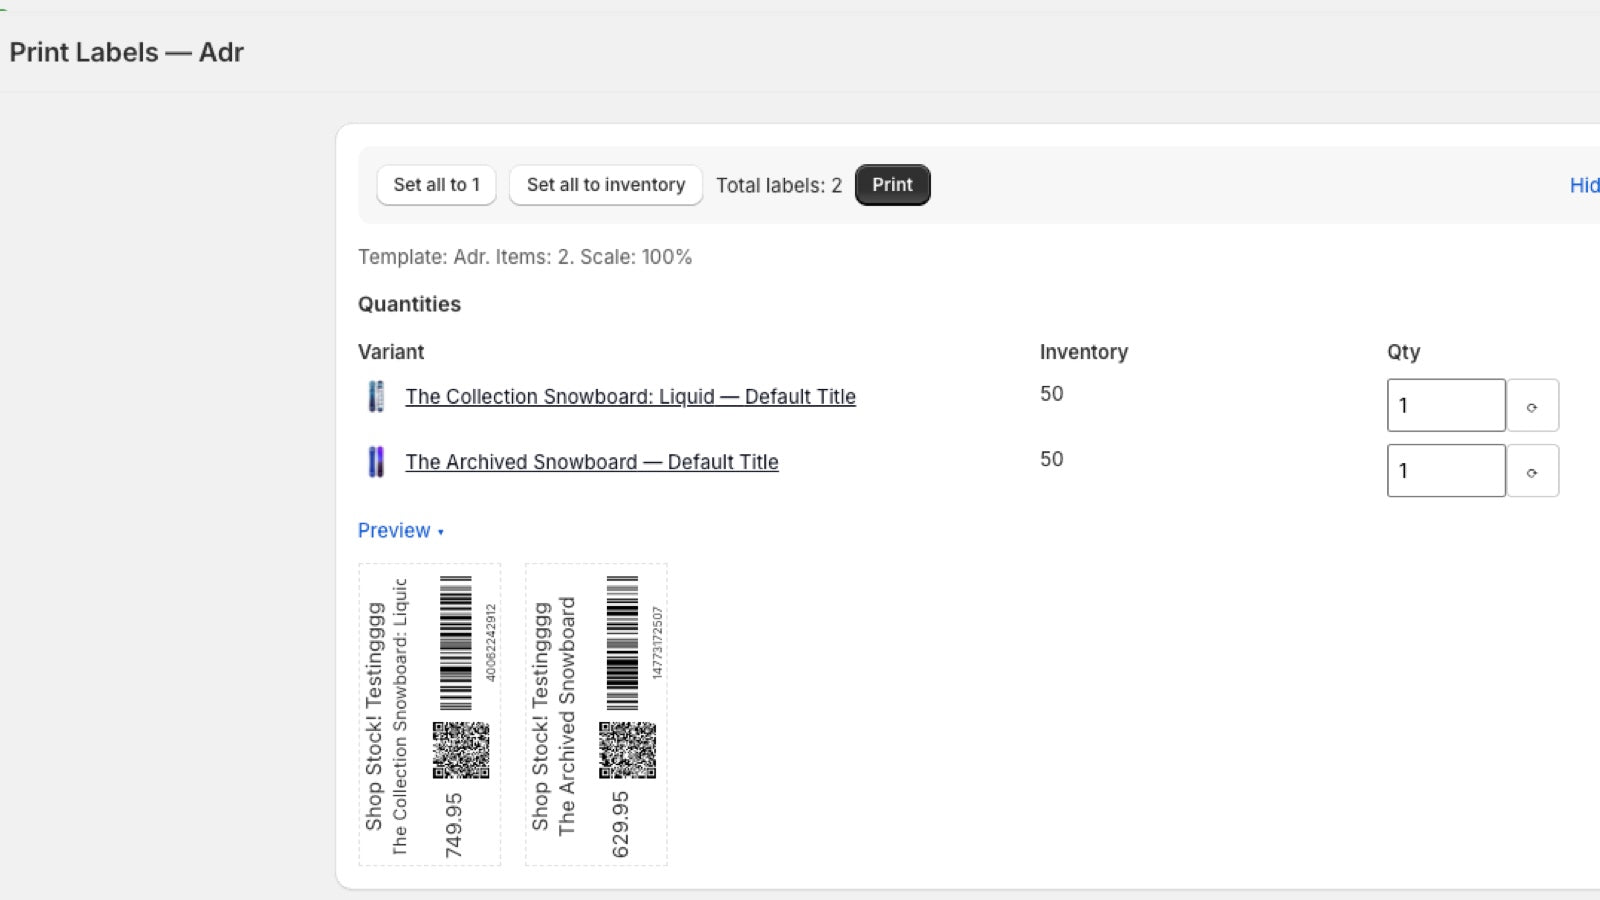Screen dimensions: 1600x900
Task: Click reset icon for Archived Snowboard quantity
Action: point(1532,471)
